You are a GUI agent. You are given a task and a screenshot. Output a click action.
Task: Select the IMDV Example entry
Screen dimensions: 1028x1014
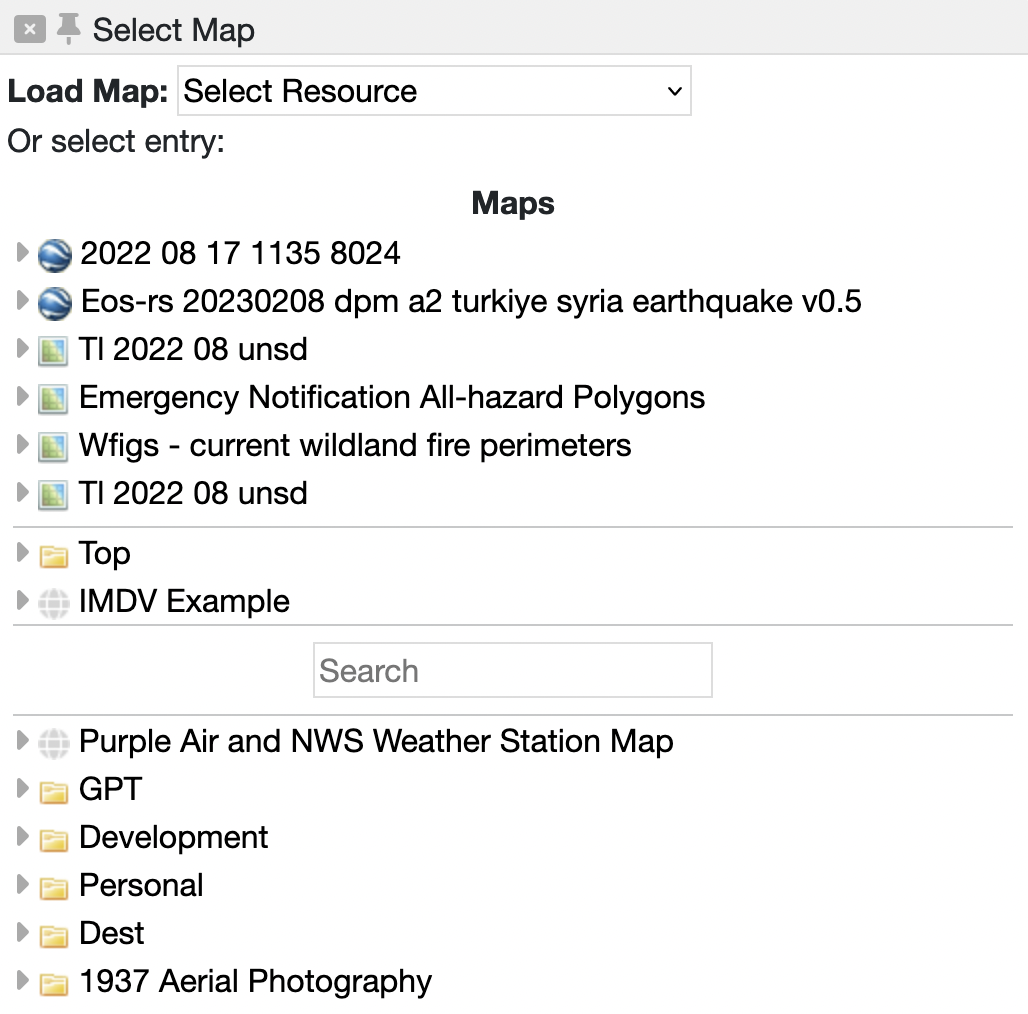[x=184, y=601]
